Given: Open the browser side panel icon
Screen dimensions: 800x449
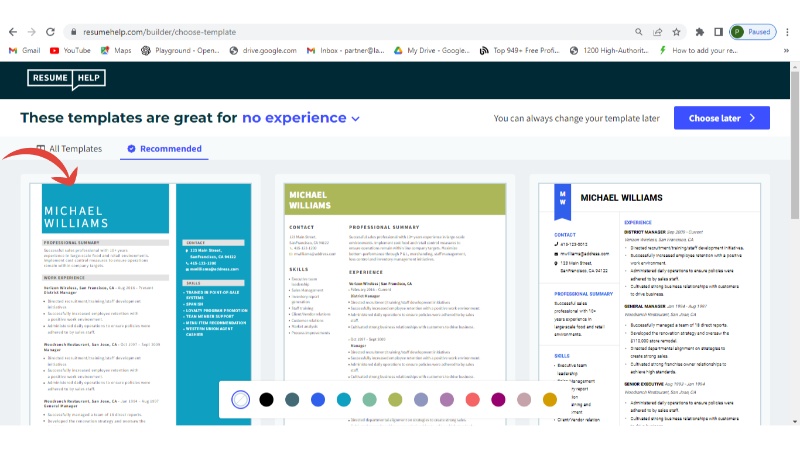Looking at the screenshot, I should [x=718, y=32].
